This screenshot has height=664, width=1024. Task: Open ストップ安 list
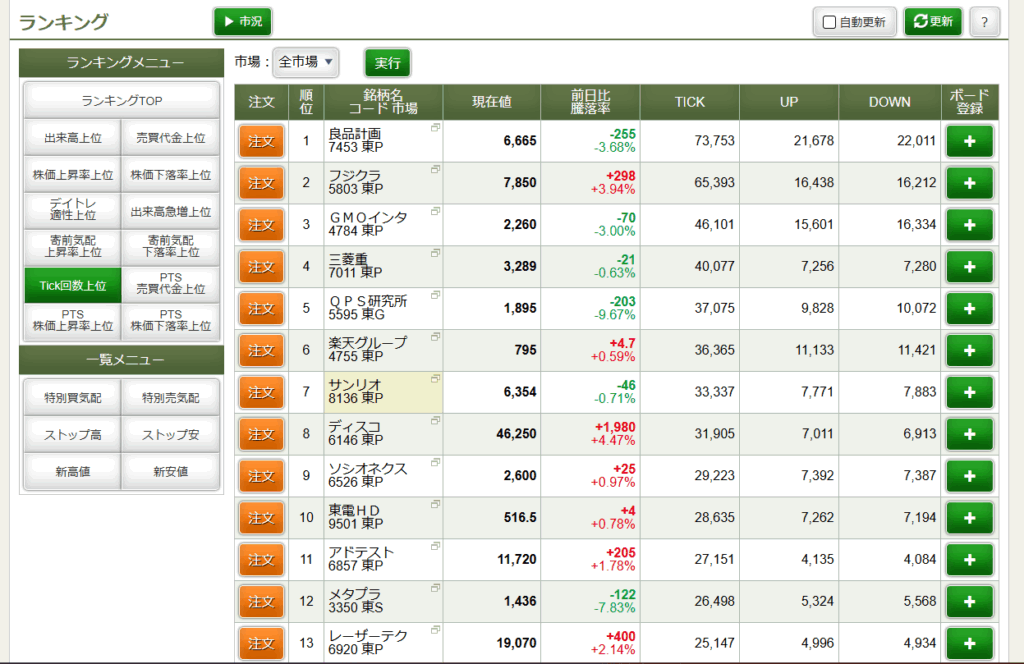[x=170, y=435]
